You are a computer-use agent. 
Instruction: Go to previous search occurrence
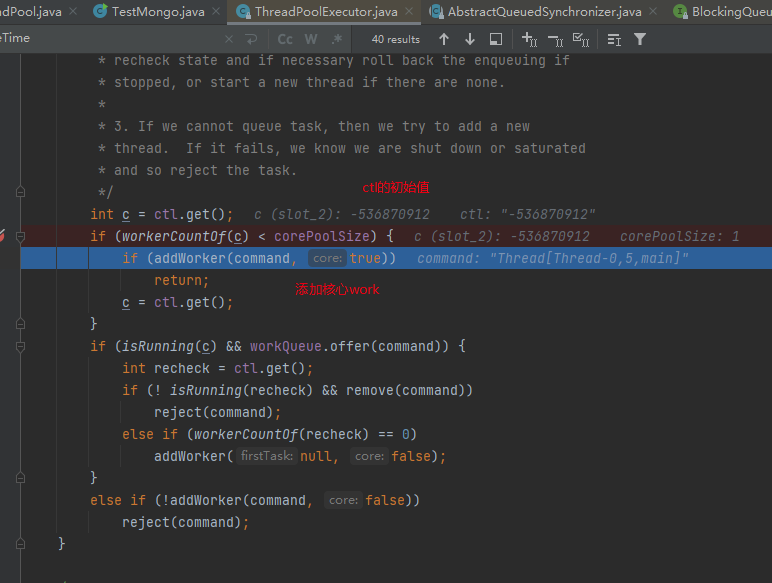tap(444, 39)
